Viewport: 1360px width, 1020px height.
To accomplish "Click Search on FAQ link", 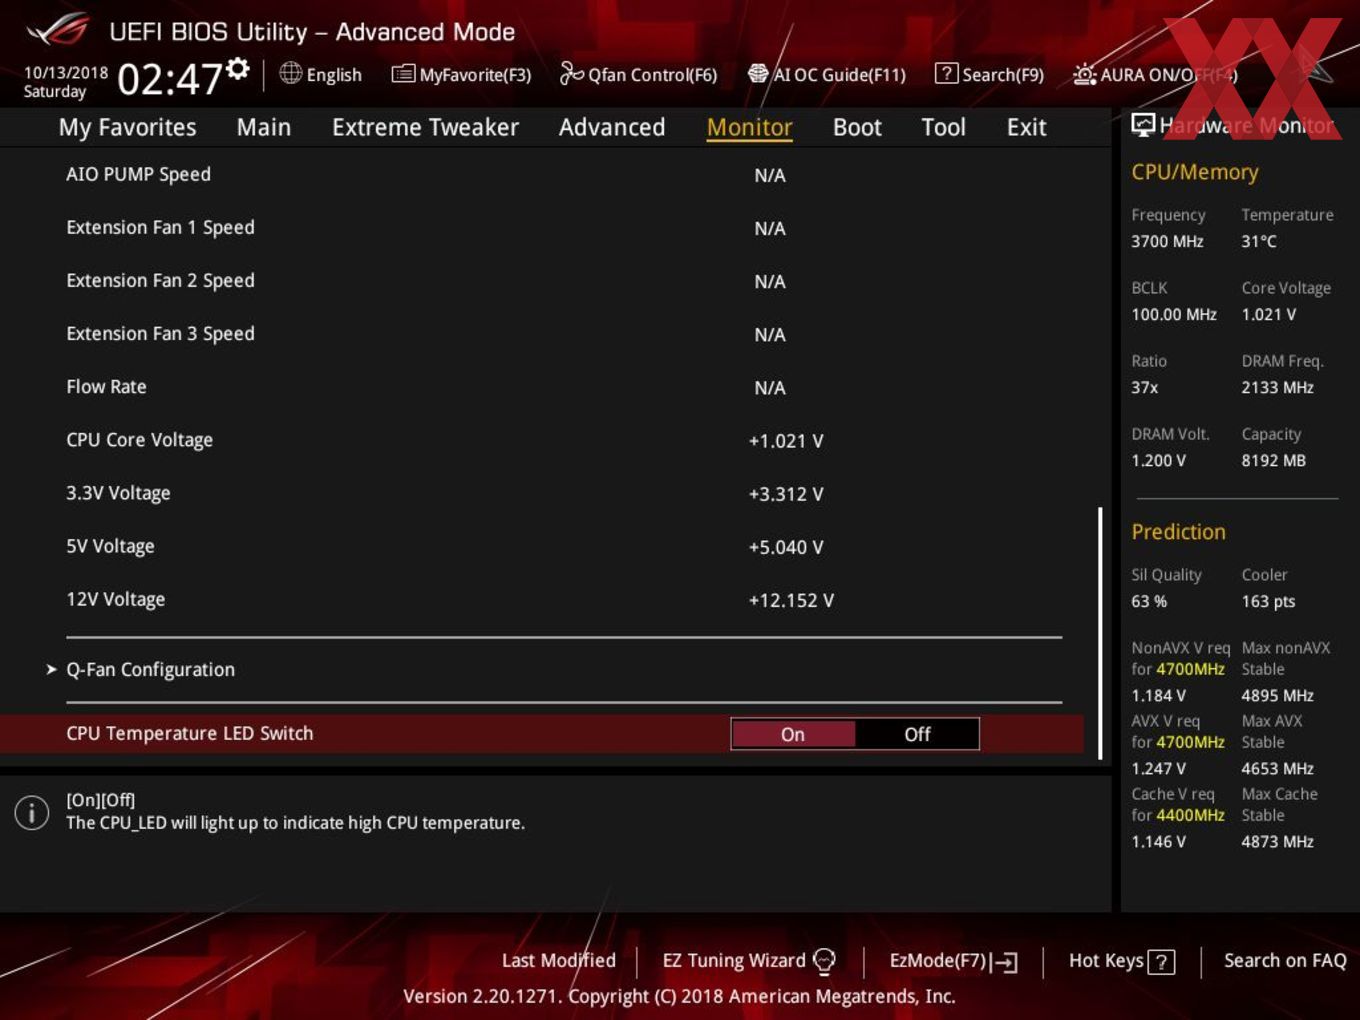I will pos(1285,960).
